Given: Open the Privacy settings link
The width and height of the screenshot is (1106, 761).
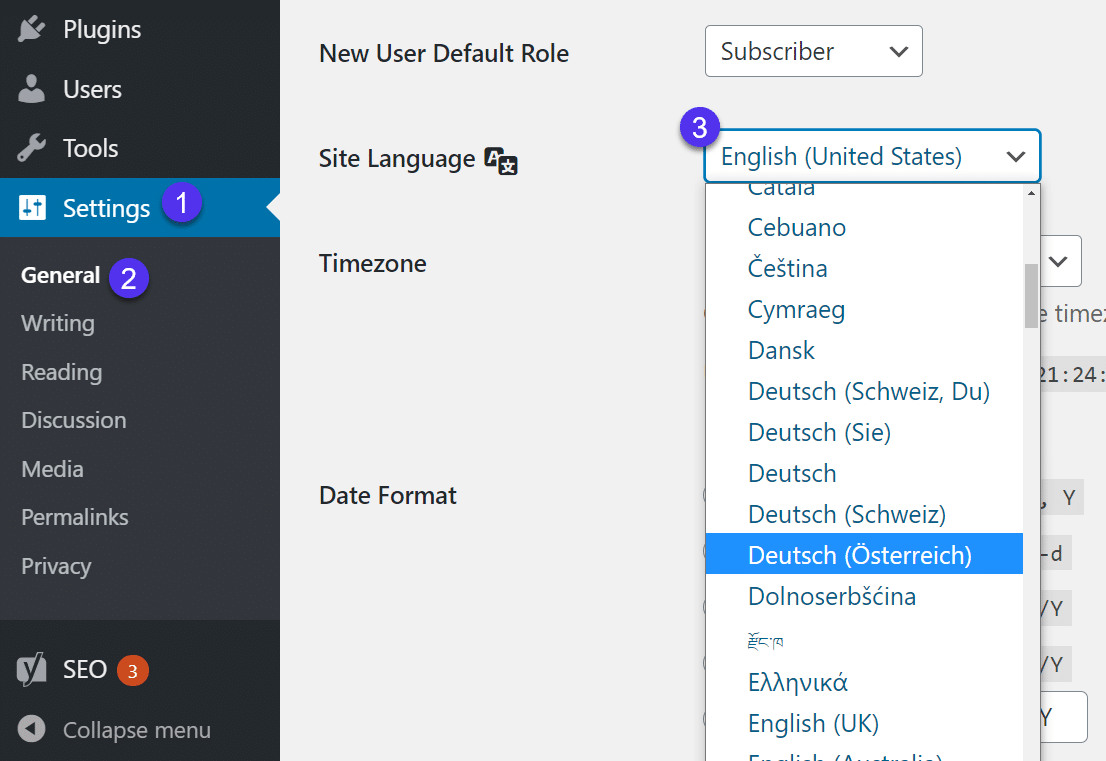Looking at the screenshot, I should click(x=55, y=566).
